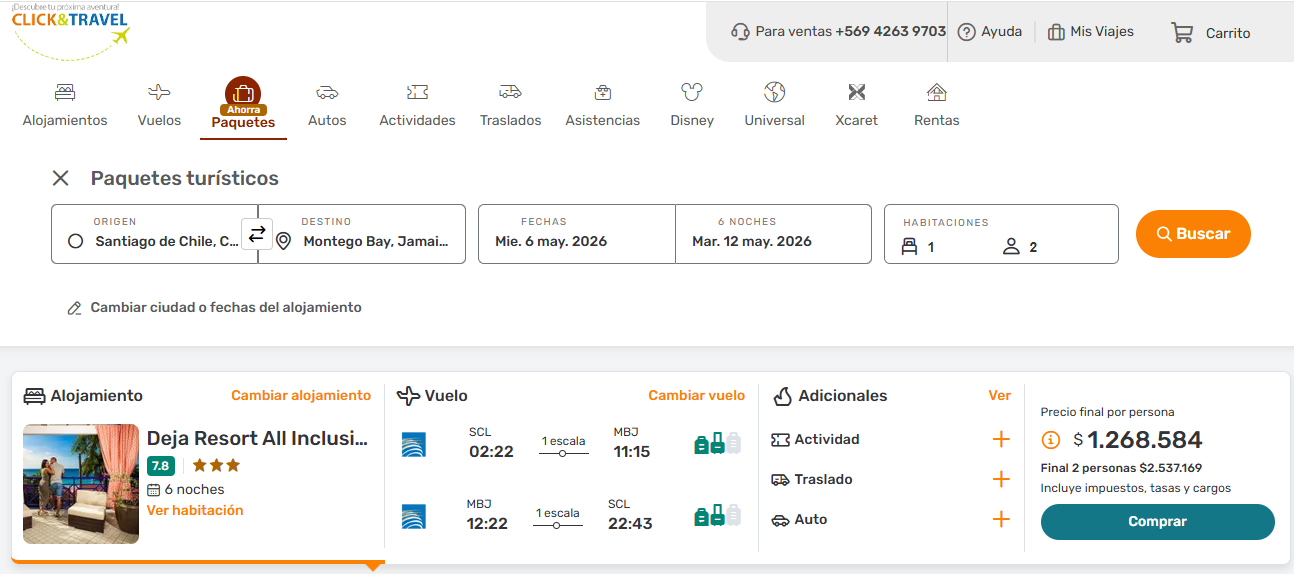Click the price info icon
The height and width of the screenshot is (574, 1294).
click(1051, 440)
